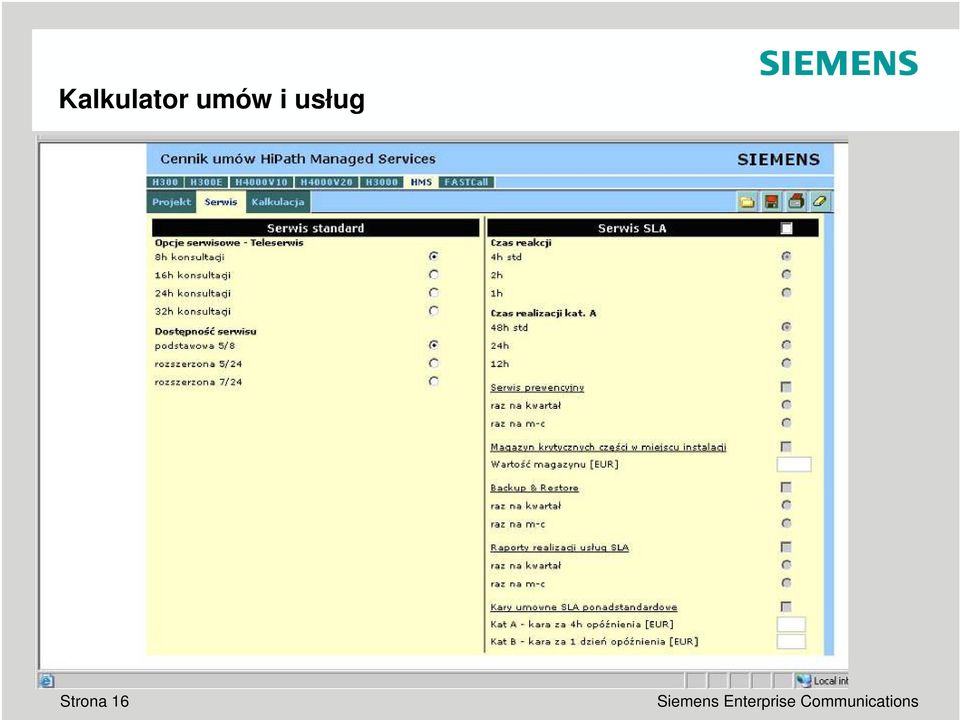
Task: Choose rozszerzona 5/24 availability
Action: pyautogui.click(x=433, y=363)
